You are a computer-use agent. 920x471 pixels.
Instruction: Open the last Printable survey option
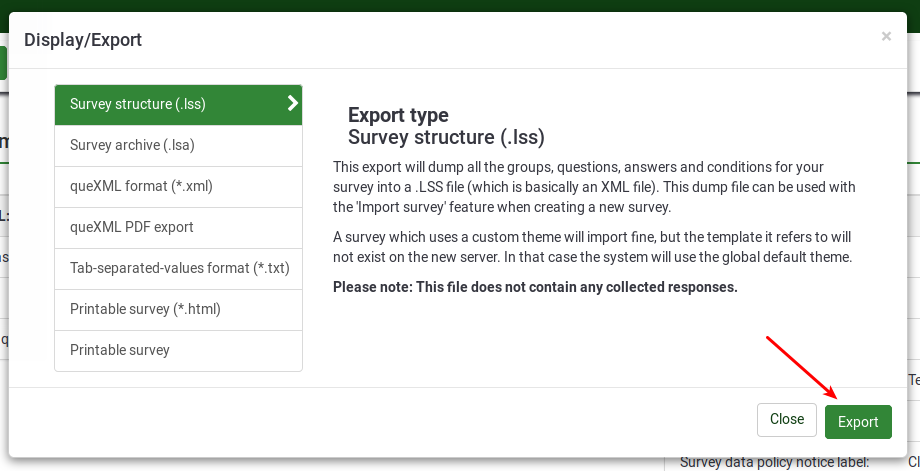tap(120, 350)
